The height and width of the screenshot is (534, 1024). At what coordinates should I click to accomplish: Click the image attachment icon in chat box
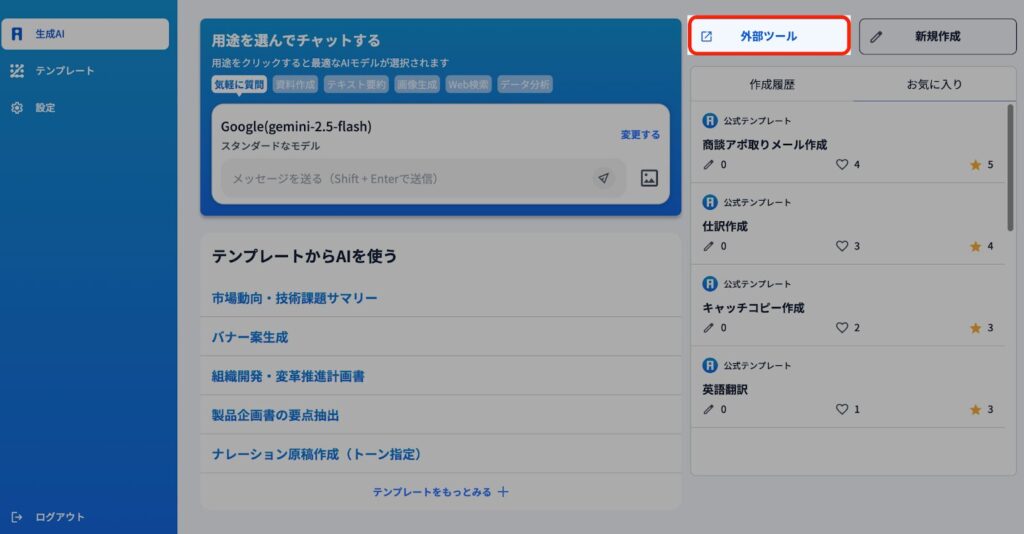pyautogui.click(x=649, y=178)
